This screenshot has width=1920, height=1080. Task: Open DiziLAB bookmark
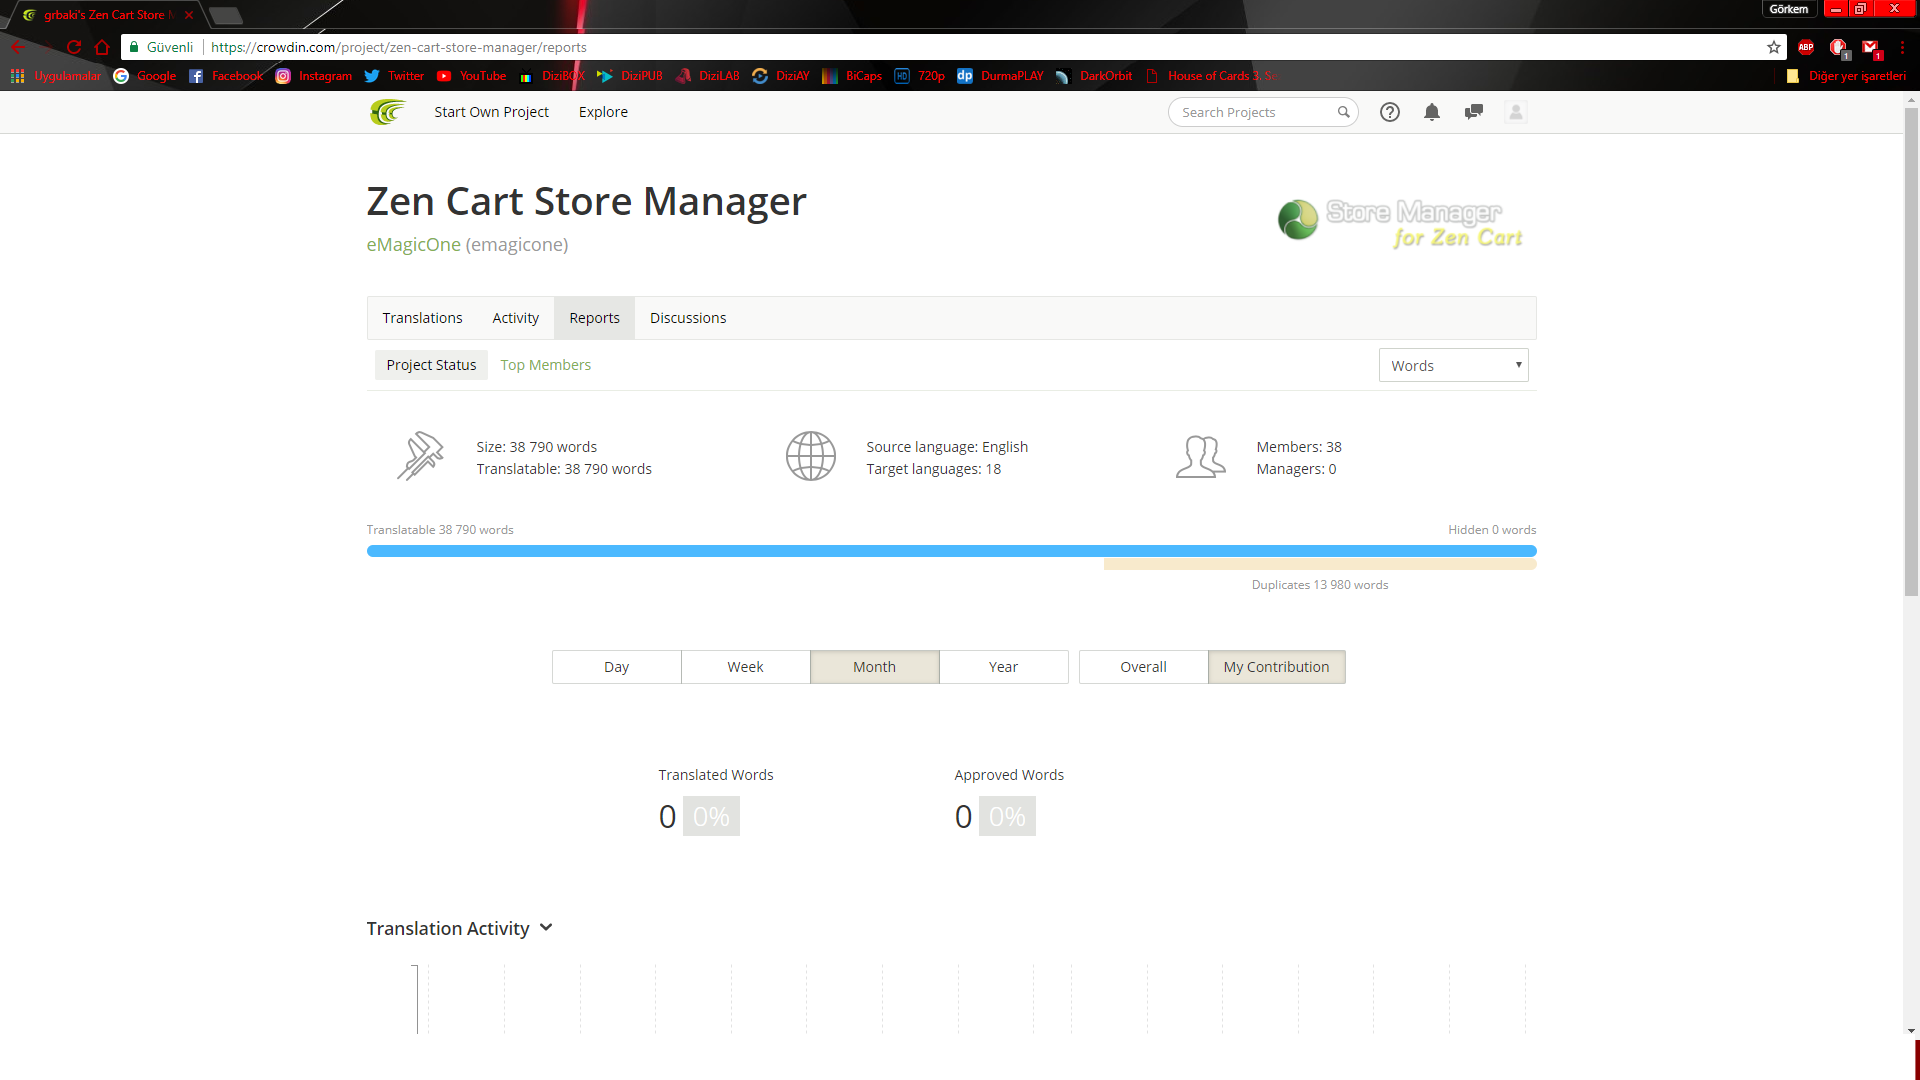(708, 76)
